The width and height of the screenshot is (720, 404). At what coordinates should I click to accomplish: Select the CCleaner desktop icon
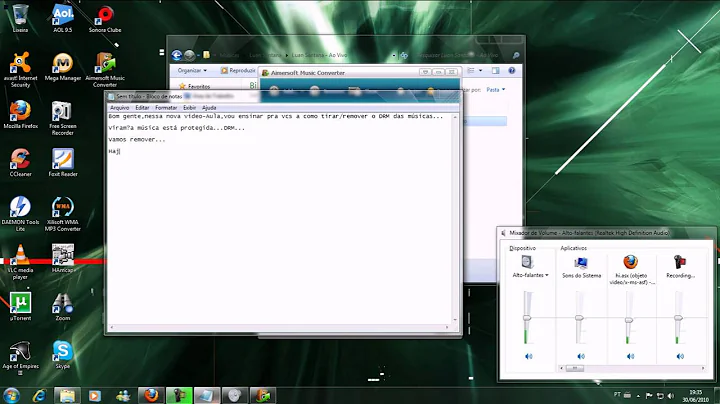pyautogui.click(x=20, y=163)
